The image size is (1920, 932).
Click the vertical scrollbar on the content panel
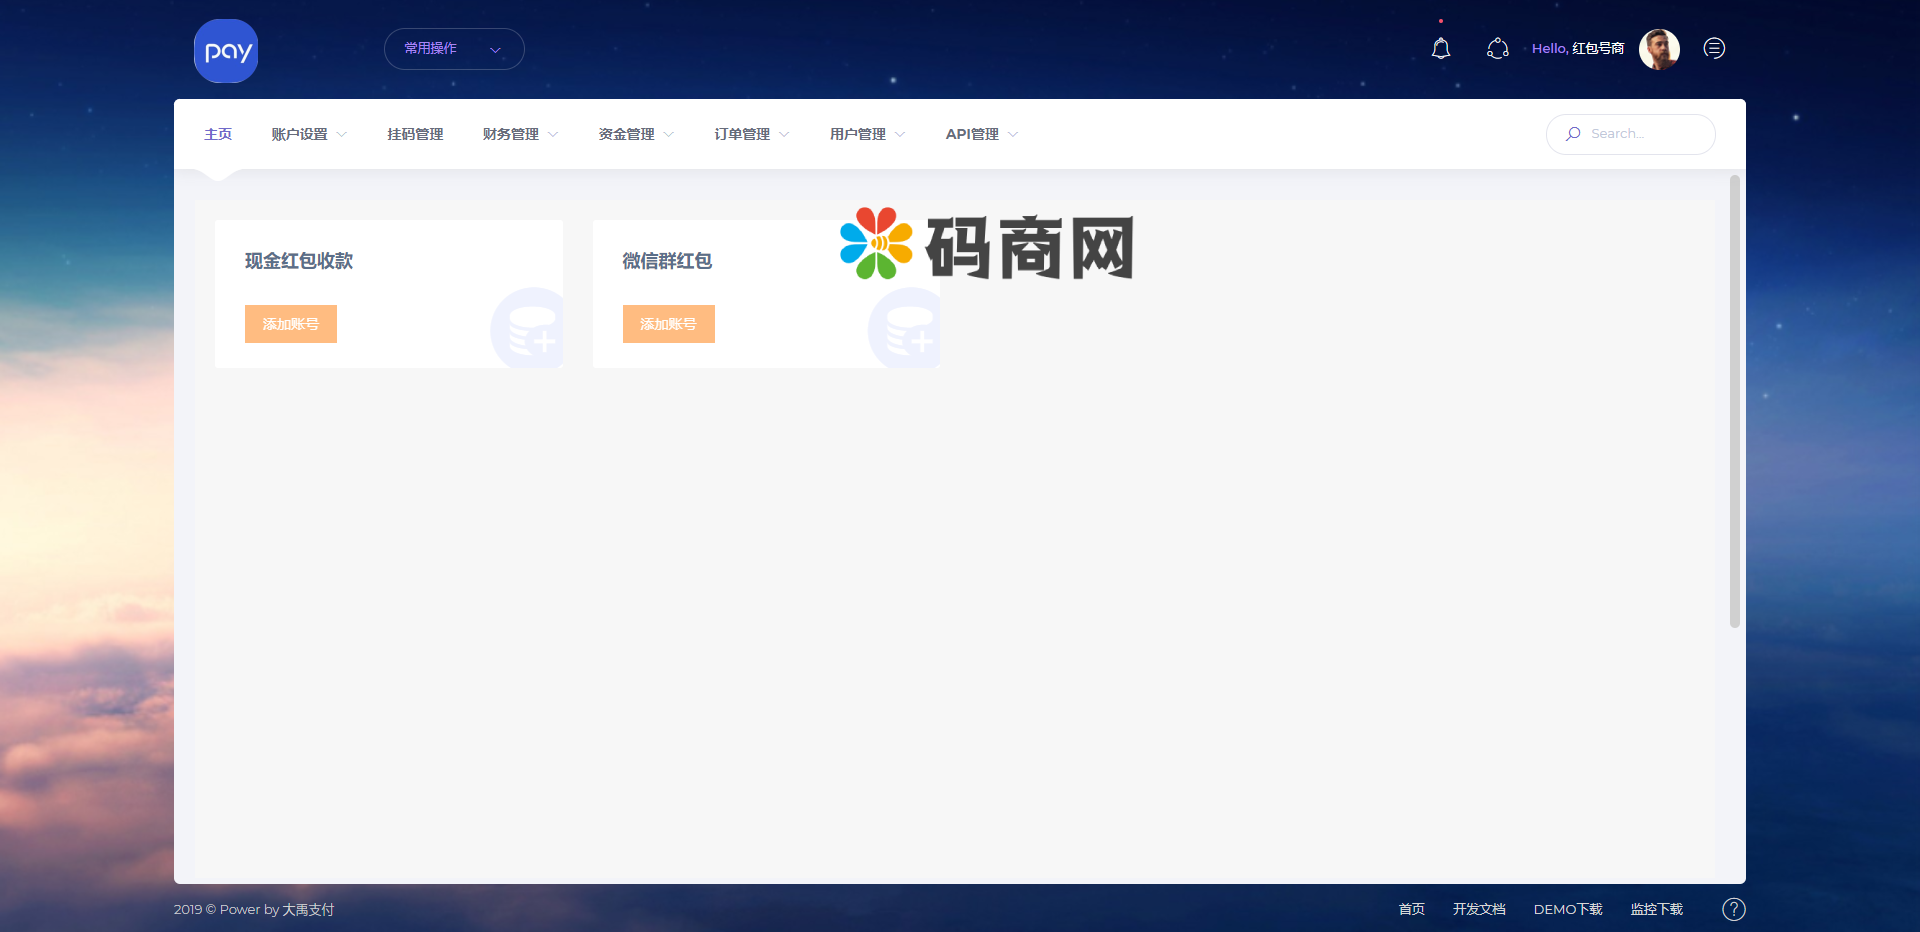click(x=1734, y=400)
